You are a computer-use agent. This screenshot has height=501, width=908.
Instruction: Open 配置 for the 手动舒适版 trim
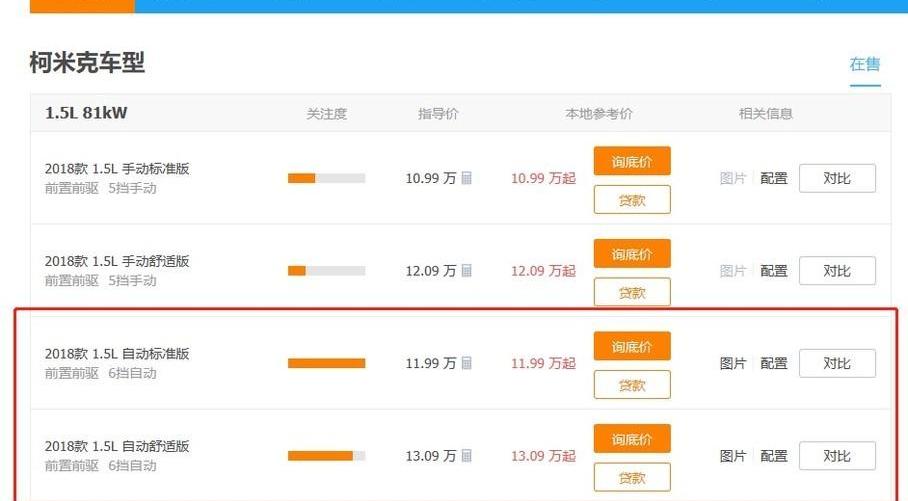click(774, 271)
